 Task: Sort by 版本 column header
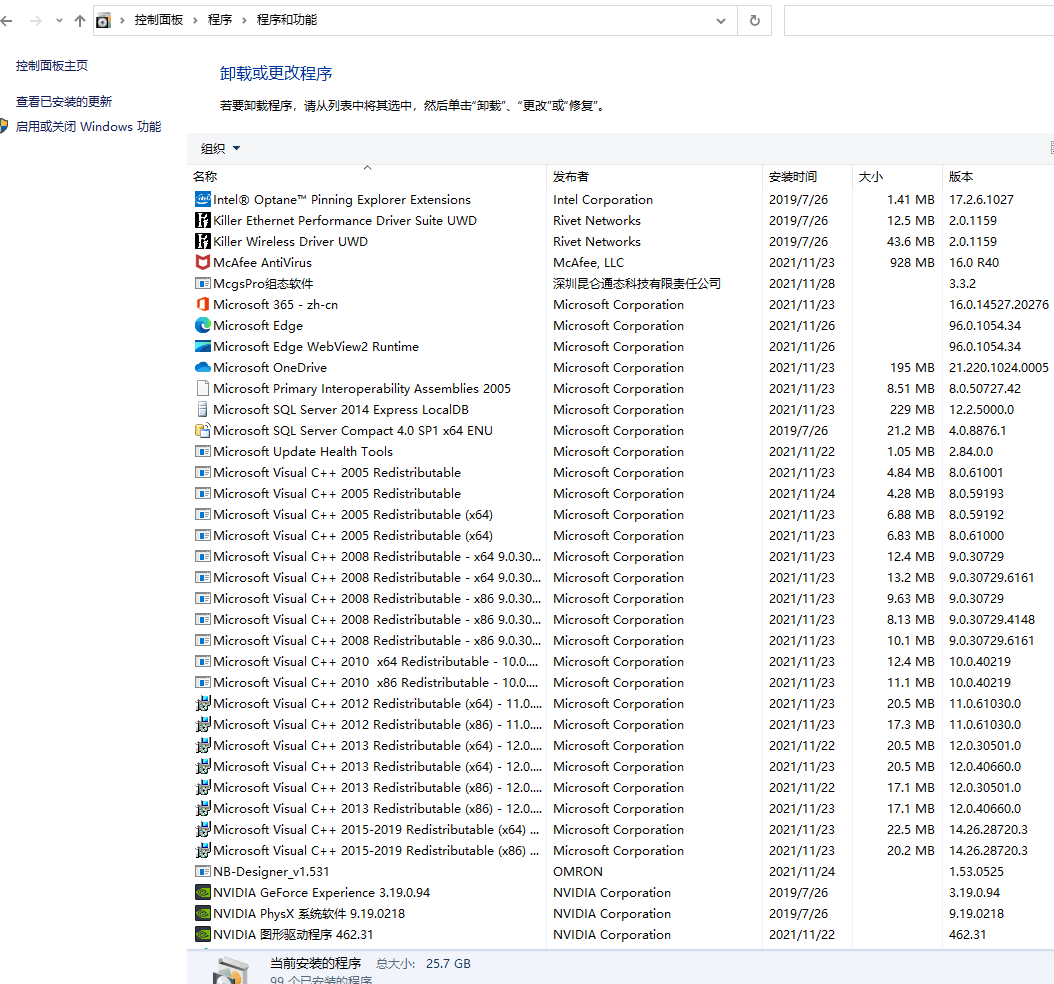961,177
